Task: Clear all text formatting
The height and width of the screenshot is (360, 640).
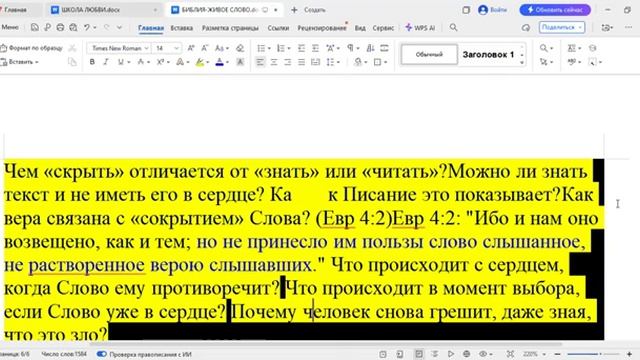Action: tap(240, 48)
